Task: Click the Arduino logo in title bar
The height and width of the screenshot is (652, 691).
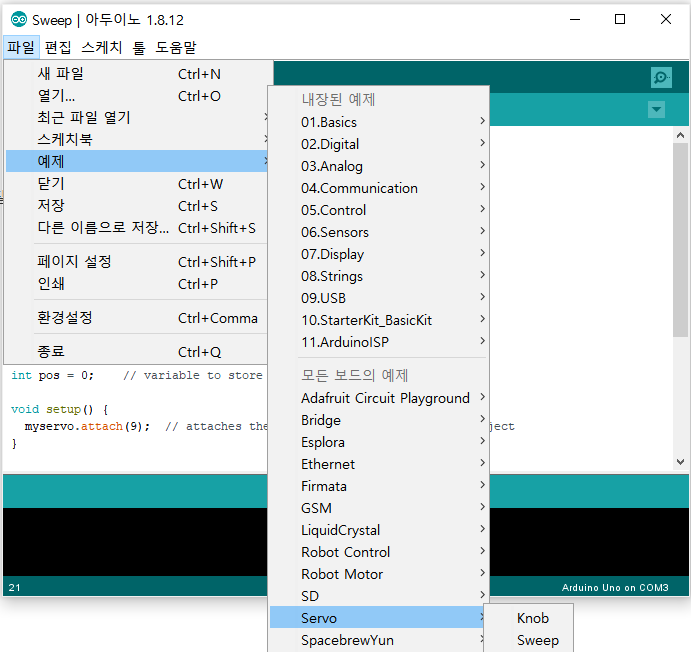Action: tap(19, 19)
